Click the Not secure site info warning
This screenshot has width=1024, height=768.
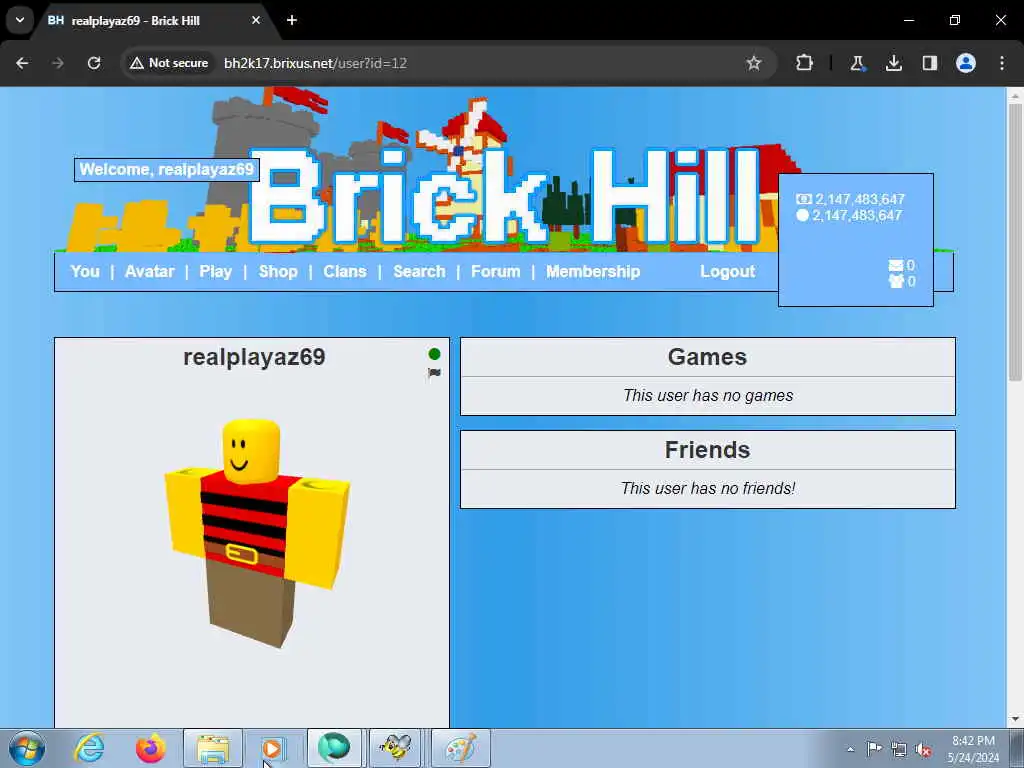point(169,63)
